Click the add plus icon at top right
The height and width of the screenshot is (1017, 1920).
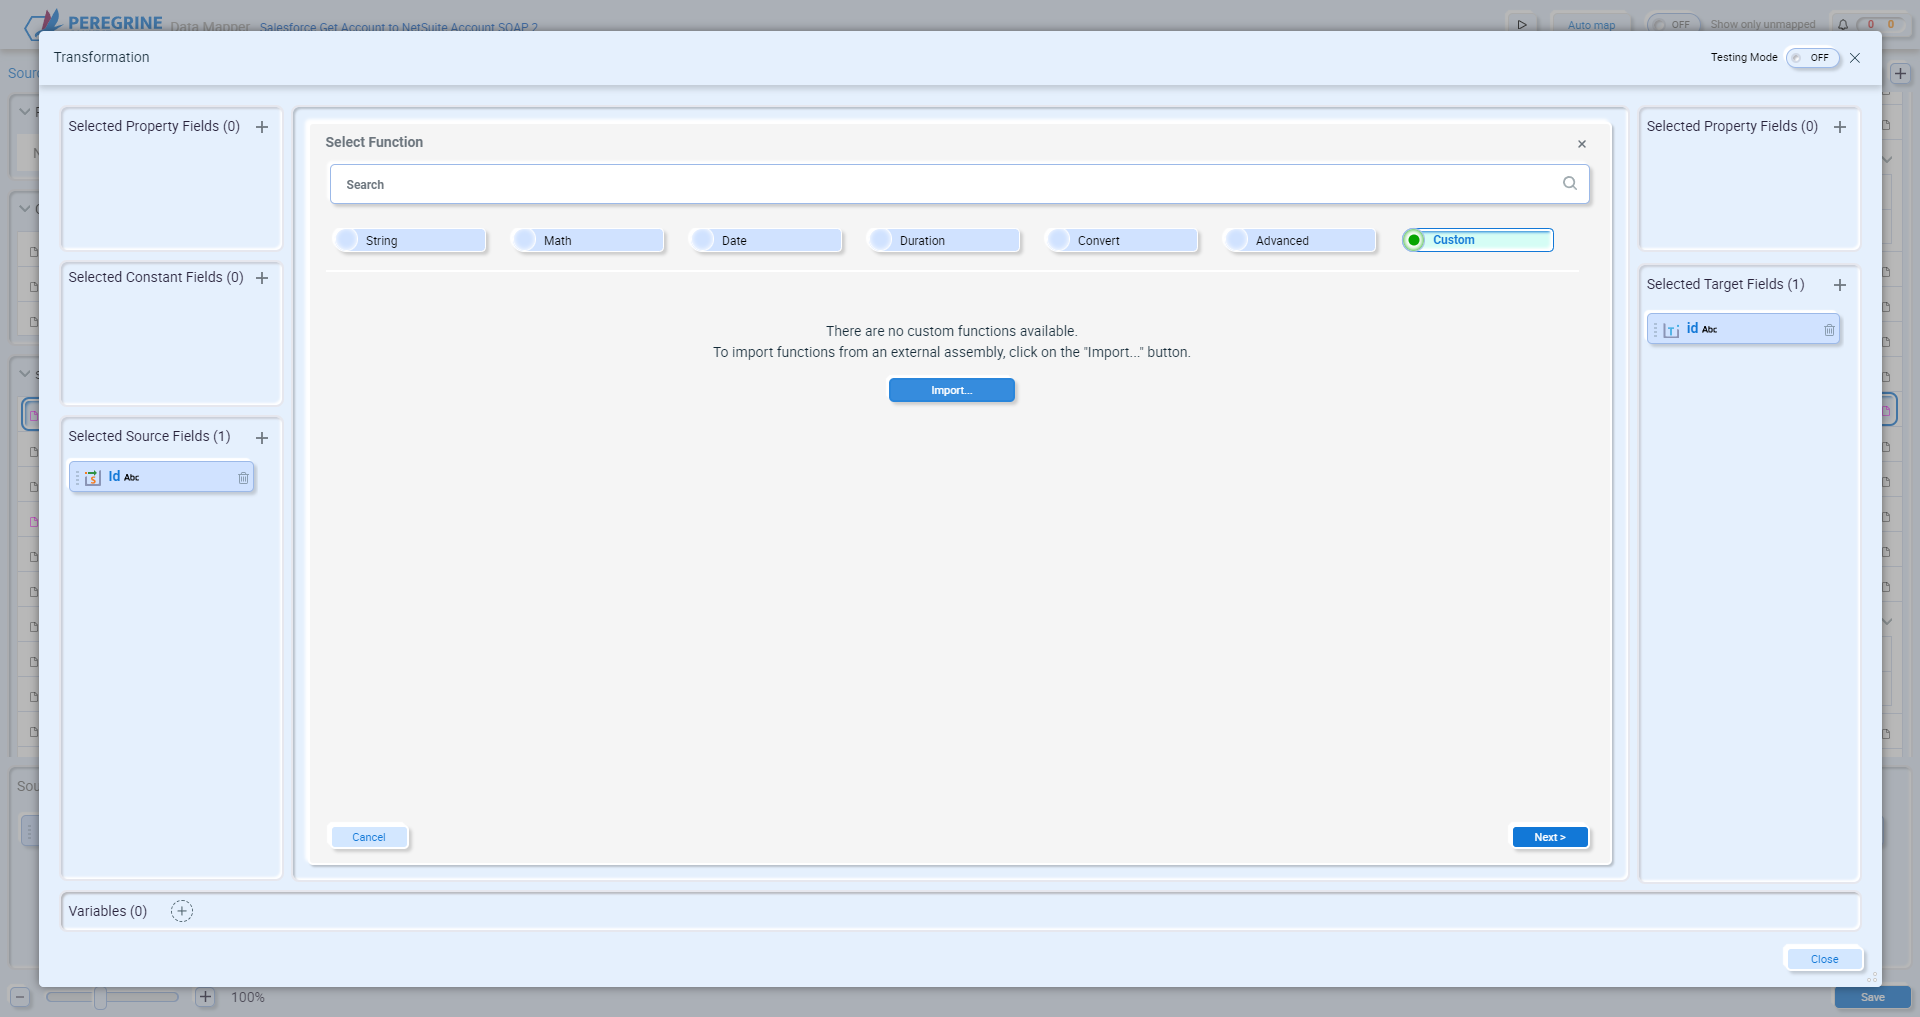(x=1901, y=74)
